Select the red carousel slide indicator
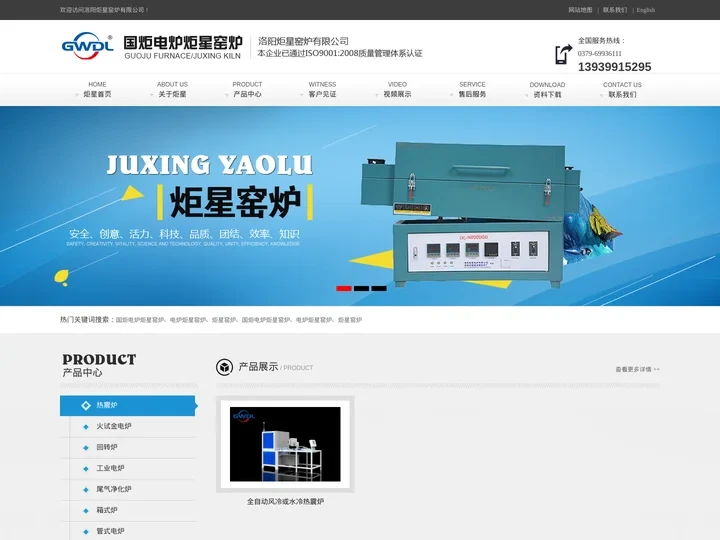The image size is (720, 540). pyautogui.click(x=344, y=288)
